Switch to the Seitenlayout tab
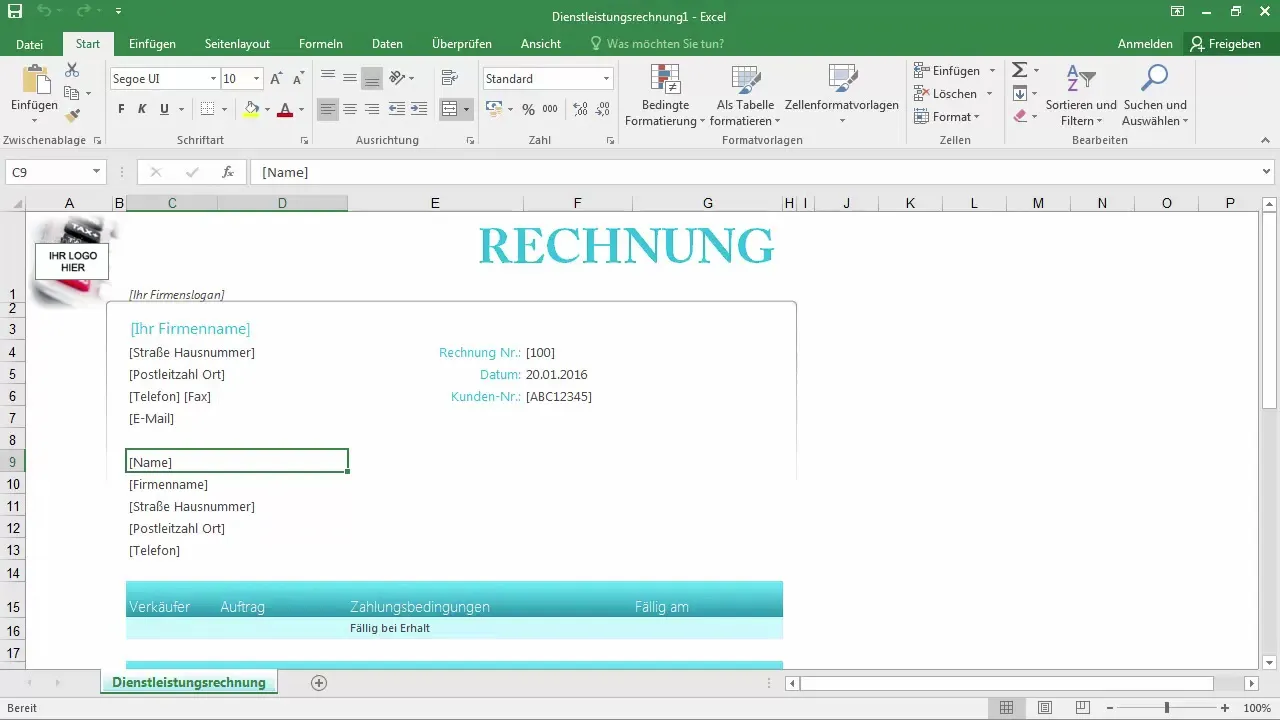This screenshot has height=720, width=1280. (237, 44)
